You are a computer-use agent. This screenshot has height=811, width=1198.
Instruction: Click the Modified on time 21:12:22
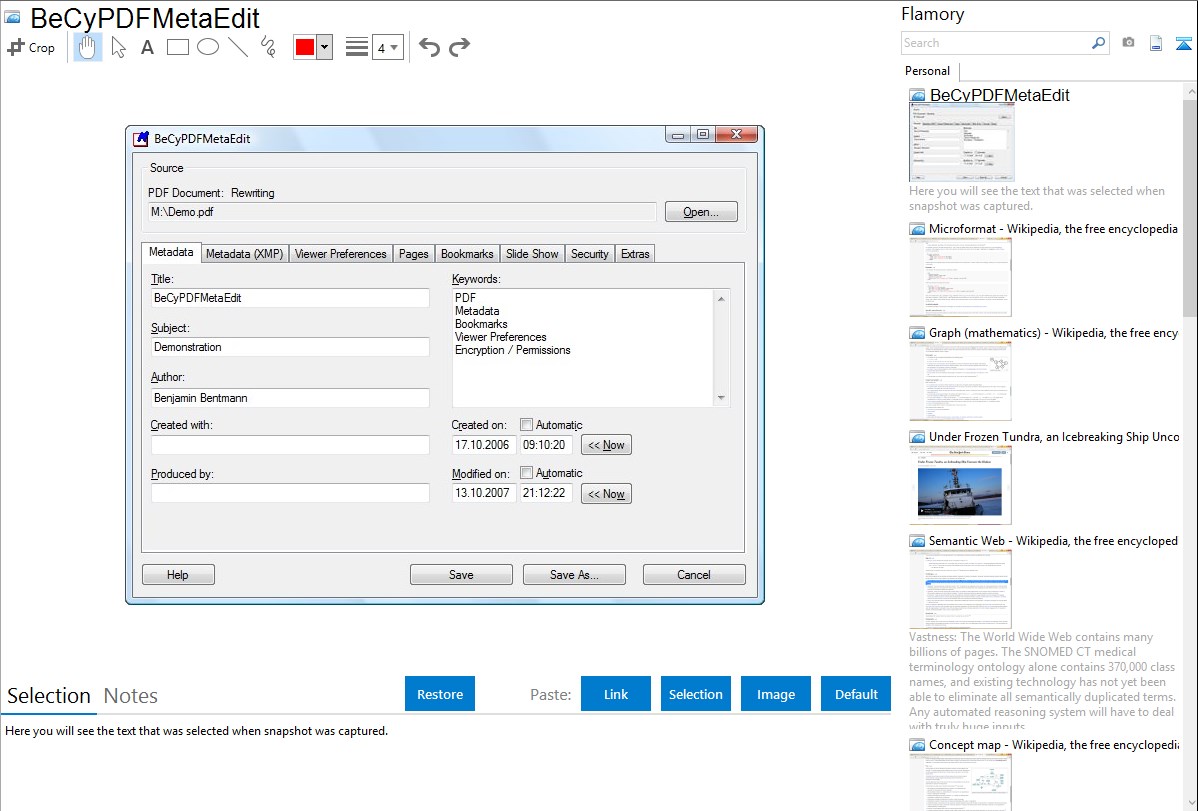coord(546,493)
